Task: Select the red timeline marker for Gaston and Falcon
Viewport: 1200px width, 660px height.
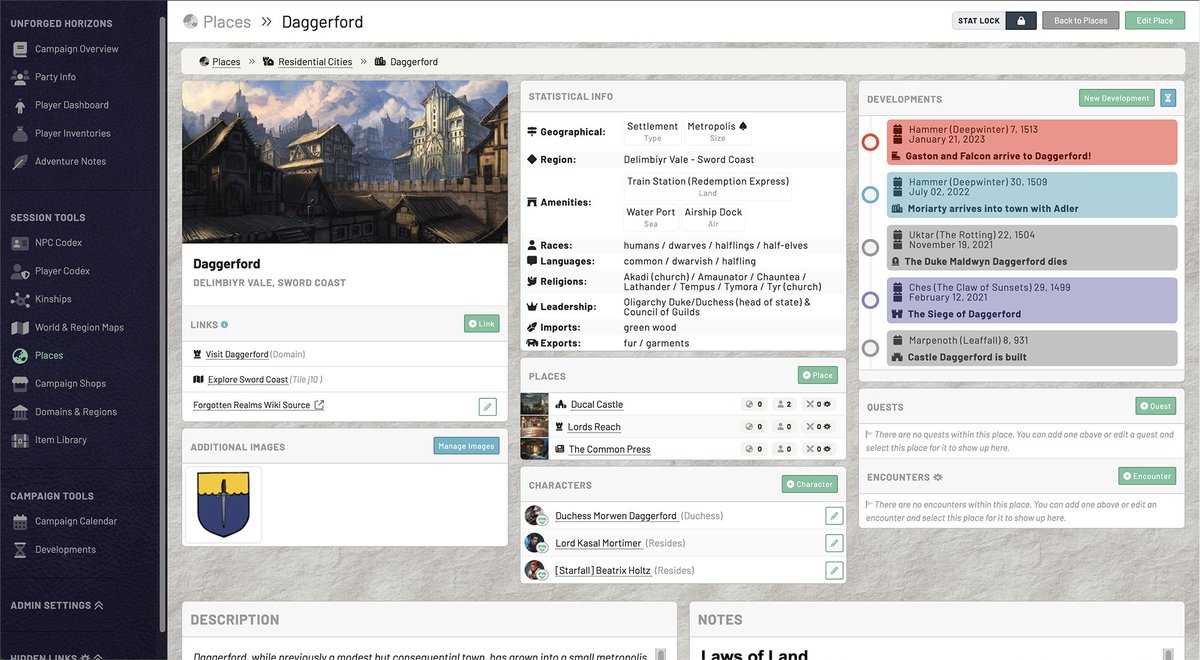Action: pos(870,142)
